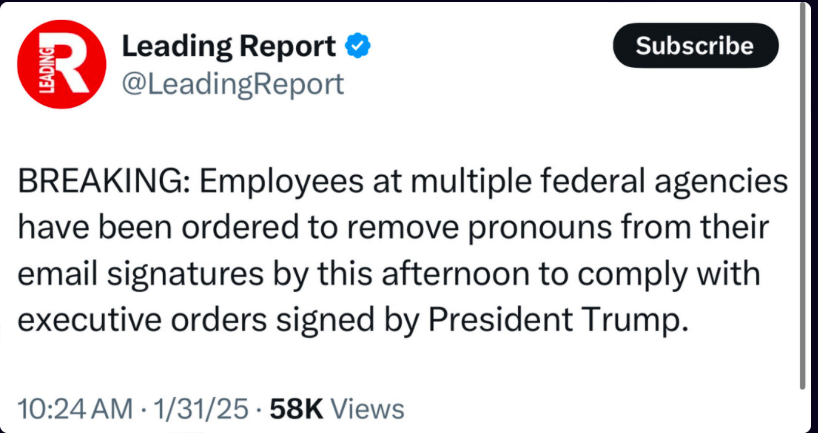
Task: Click the blue verified checkmark badge
Action: coord(357,46)
